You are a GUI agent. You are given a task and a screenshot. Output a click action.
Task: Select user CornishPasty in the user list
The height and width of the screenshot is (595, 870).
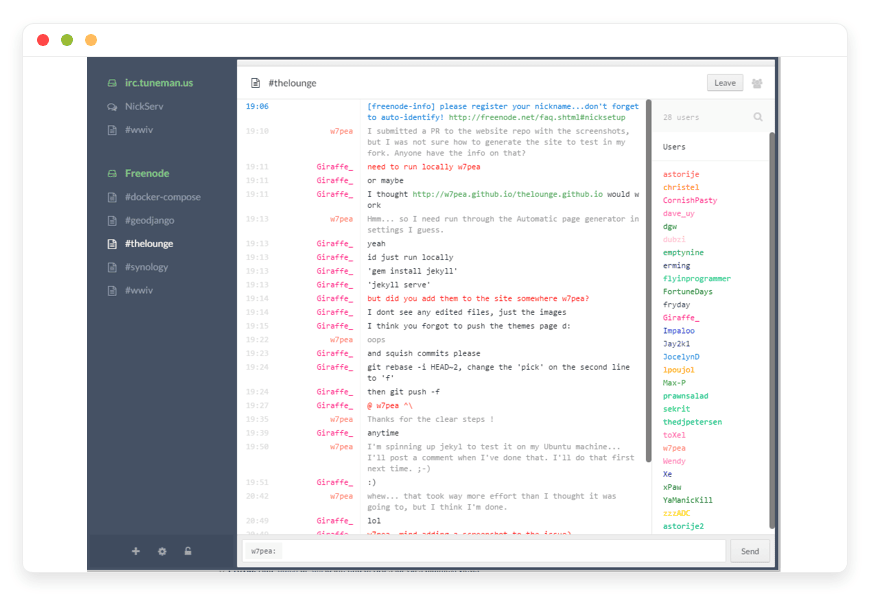(690, 200)
